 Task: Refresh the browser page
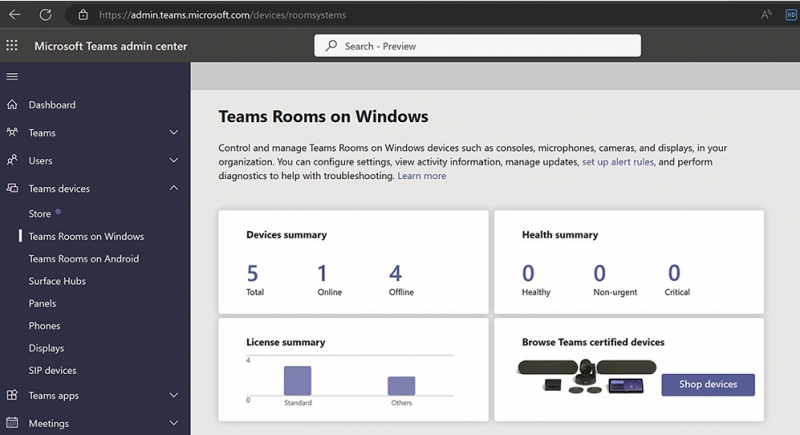(45, 15)
